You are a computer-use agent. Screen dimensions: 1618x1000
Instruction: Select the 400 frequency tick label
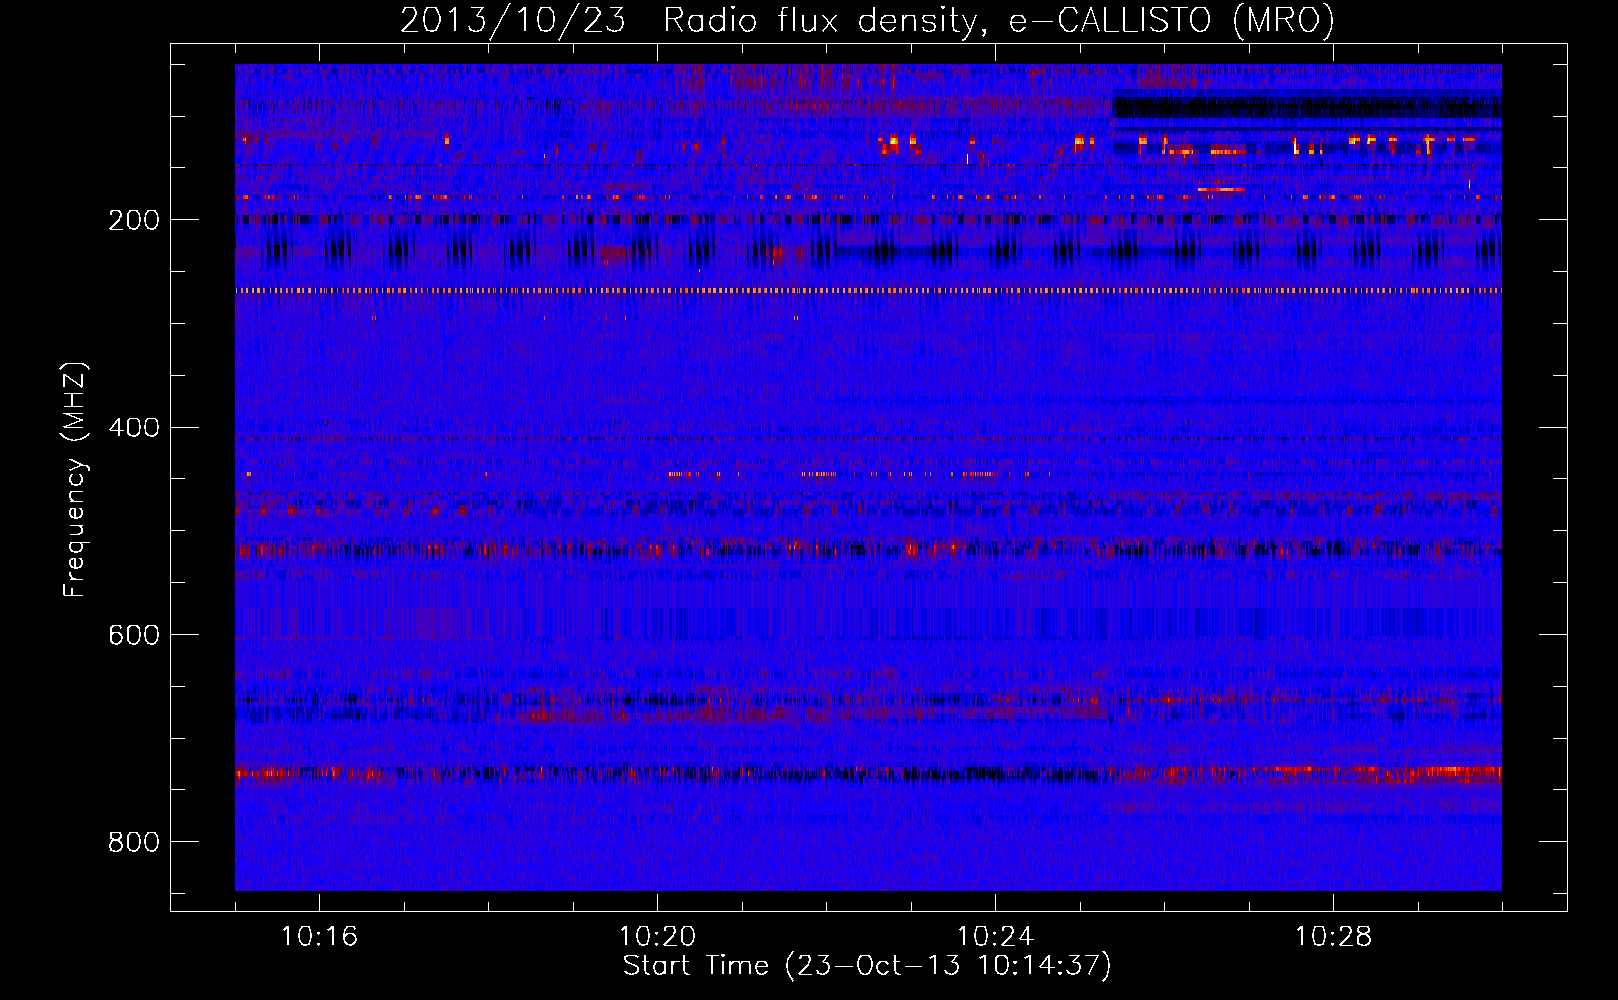134,428
